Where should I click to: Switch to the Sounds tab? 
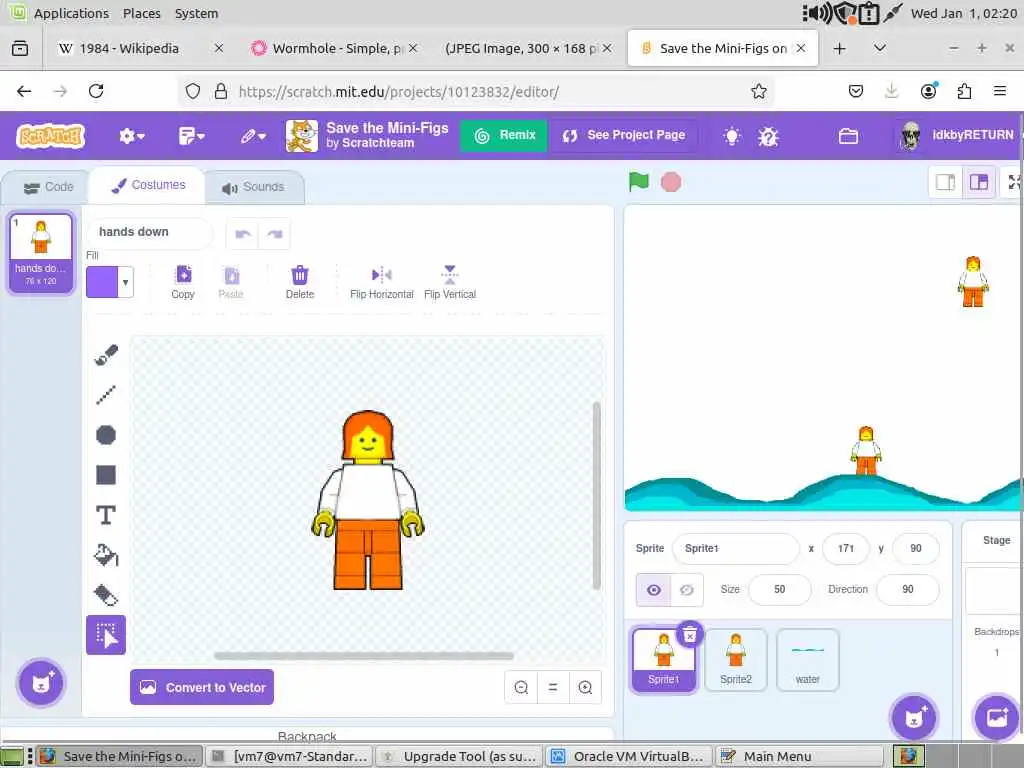(x=253, y=187)
